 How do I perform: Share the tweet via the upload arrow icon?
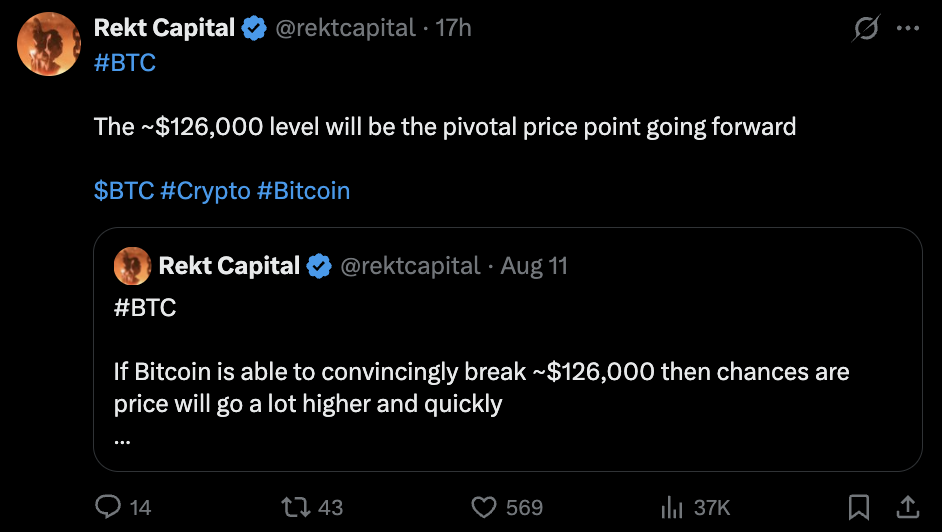(908, 507)
